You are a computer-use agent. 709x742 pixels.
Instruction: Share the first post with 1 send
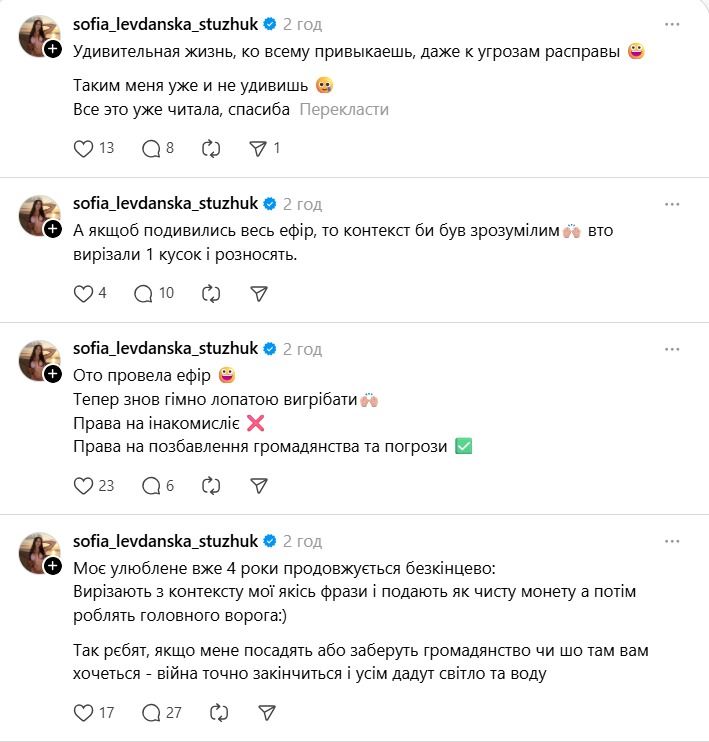[258, 148]
